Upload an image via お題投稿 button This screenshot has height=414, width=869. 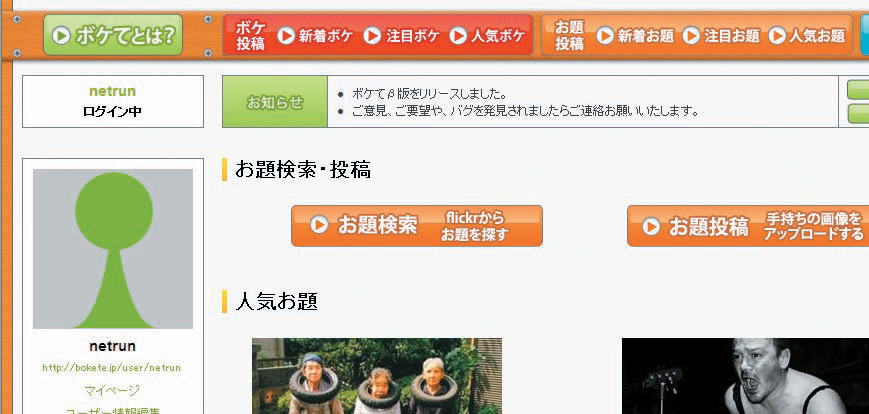tap(748, 226)
